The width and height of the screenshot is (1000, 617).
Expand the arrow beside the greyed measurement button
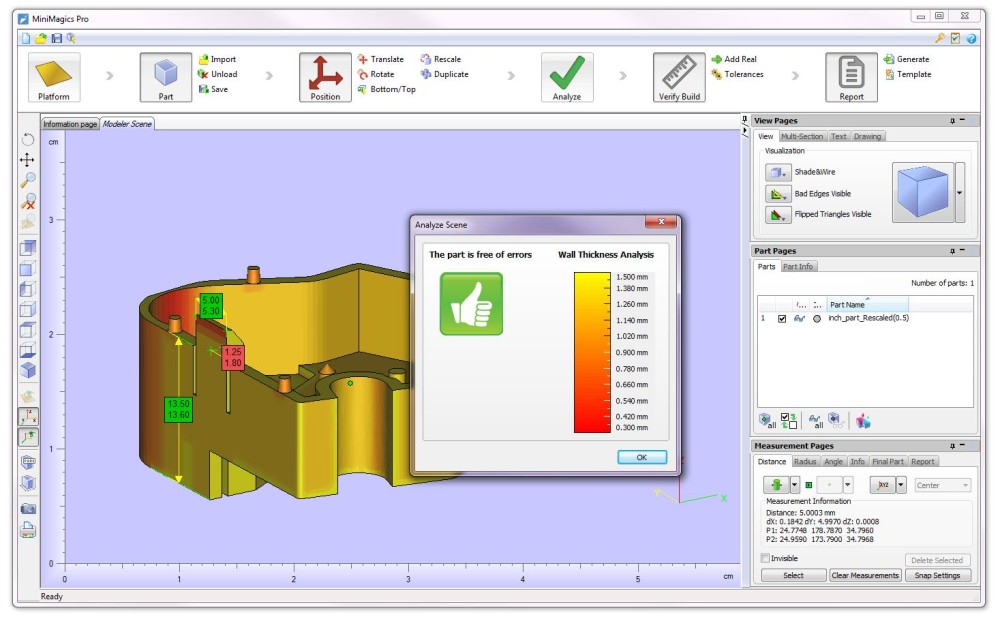848,485
